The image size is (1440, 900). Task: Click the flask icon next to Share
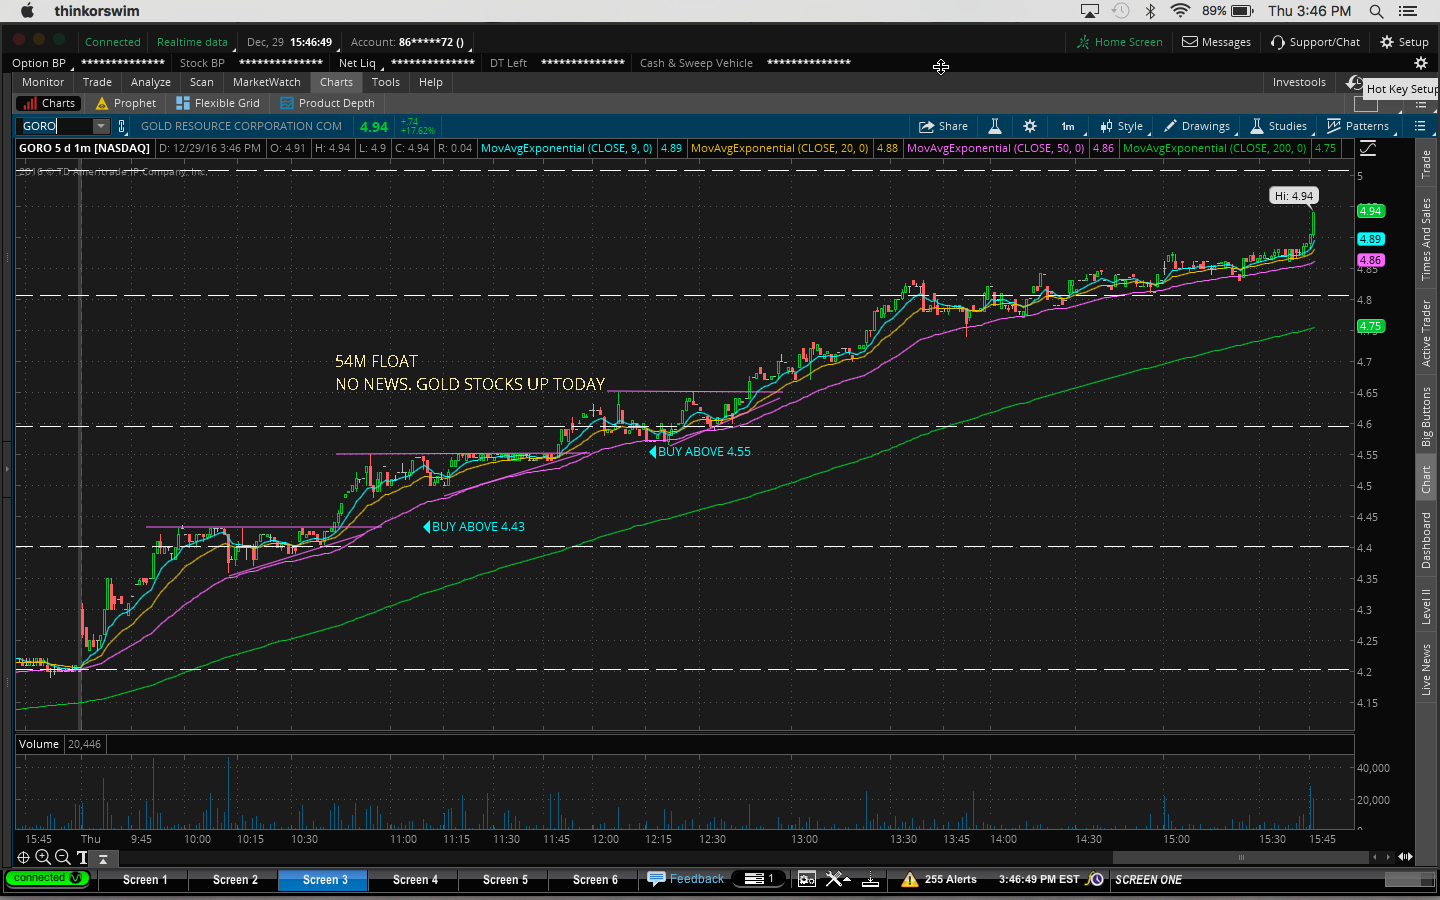[995, 126]
